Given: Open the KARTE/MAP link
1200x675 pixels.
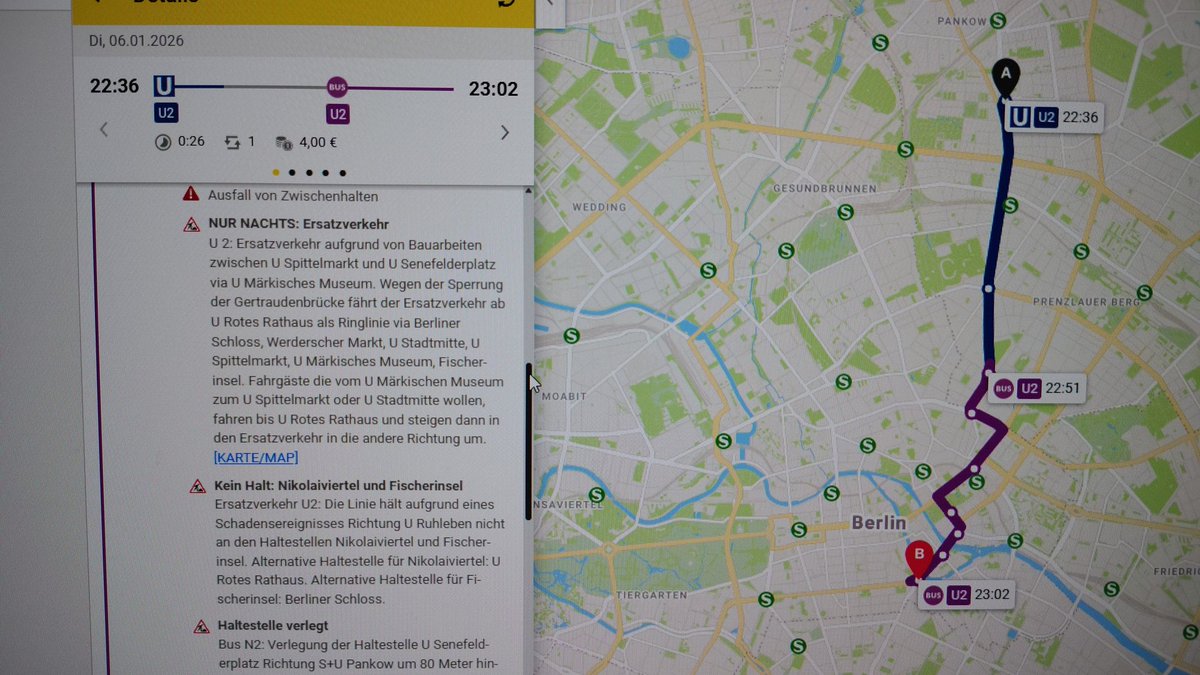Looking at the screenshot, I should pyautogui.click(x=255, y=458).
